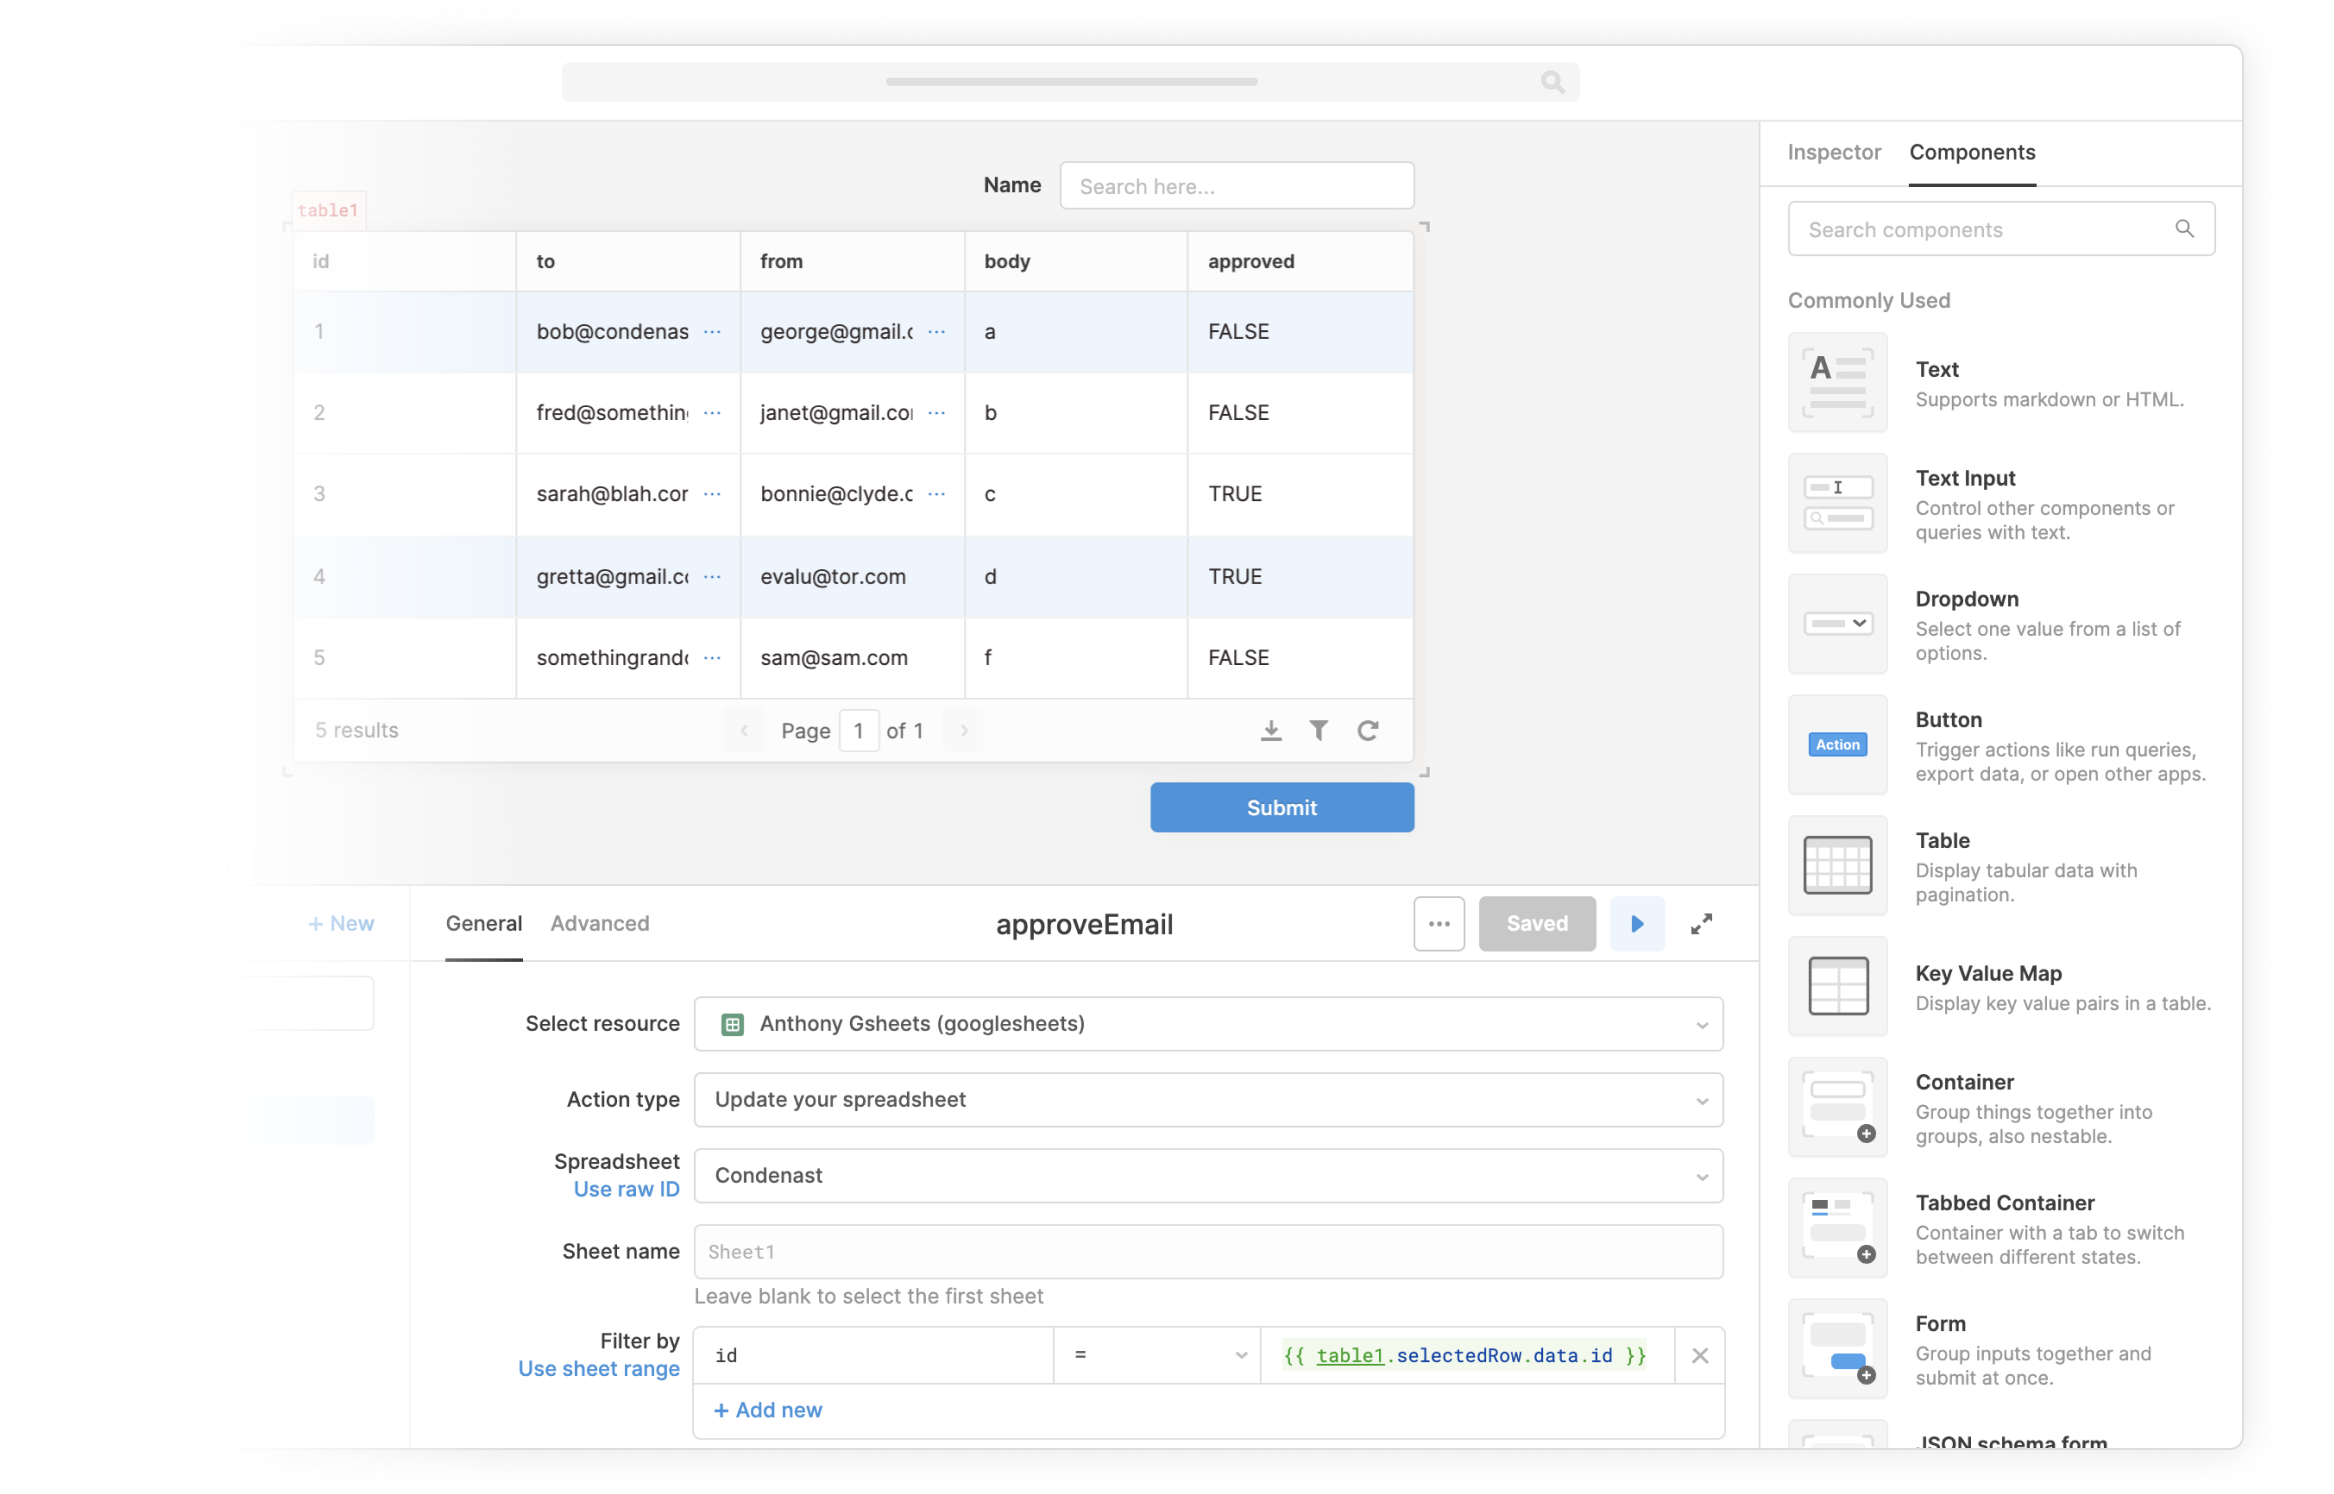Go to the previous table page arrow
2334x1494 pixels.
coord(744,731)
